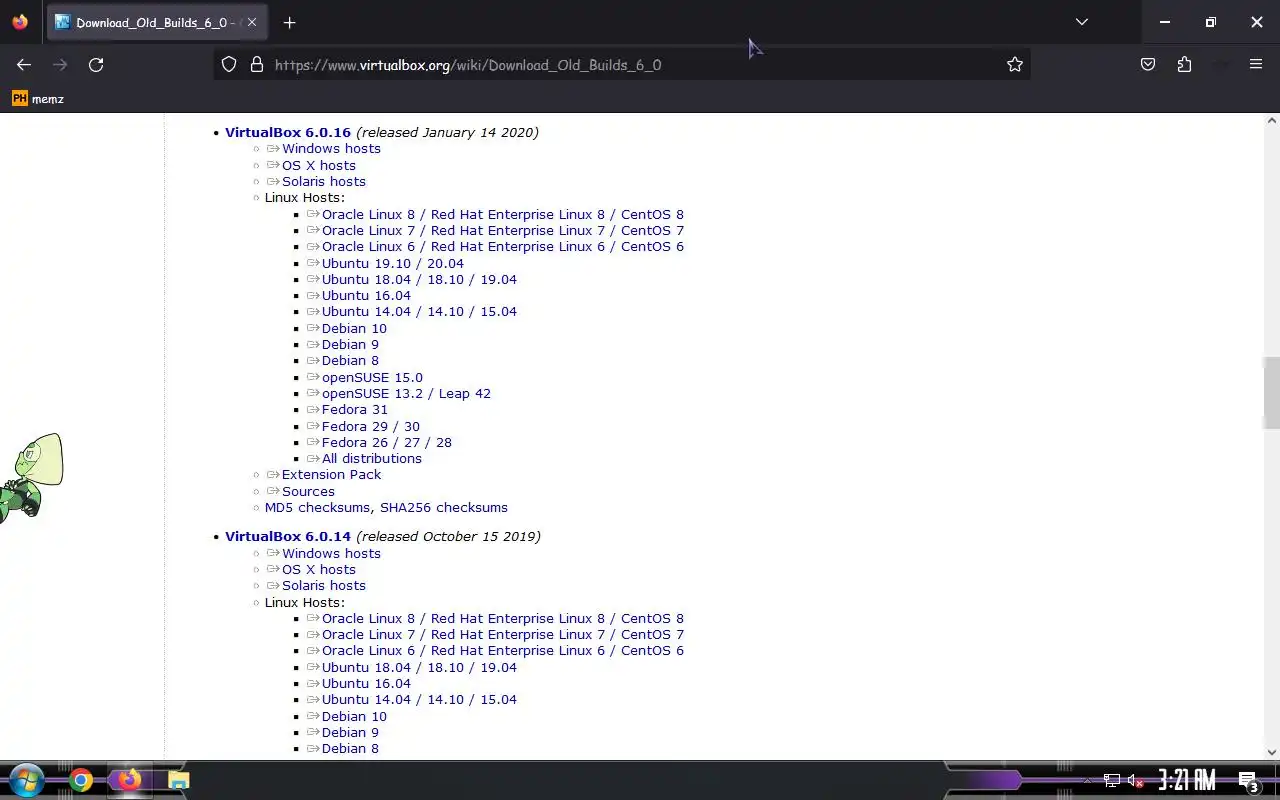The height and width of the screenshot is (800, 1280).
Task: Click the URL address bar field
Action: pos(620,65)
